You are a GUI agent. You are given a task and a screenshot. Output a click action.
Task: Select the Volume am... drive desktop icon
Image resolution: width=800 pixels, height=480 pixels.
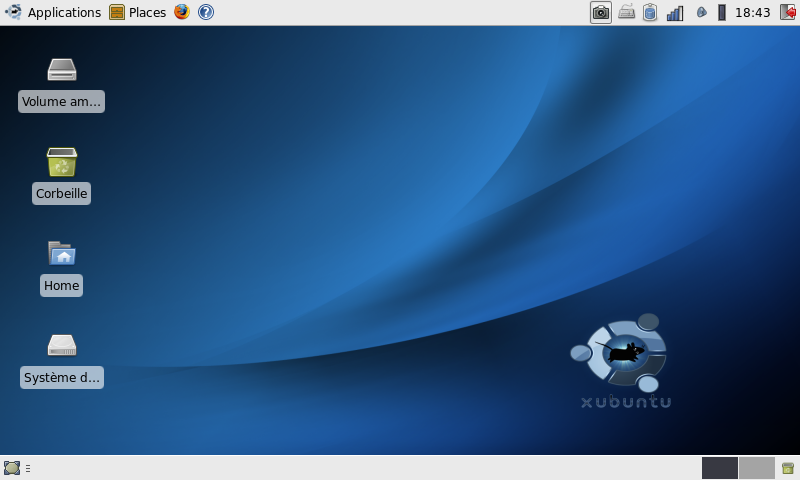pos(62,69)
